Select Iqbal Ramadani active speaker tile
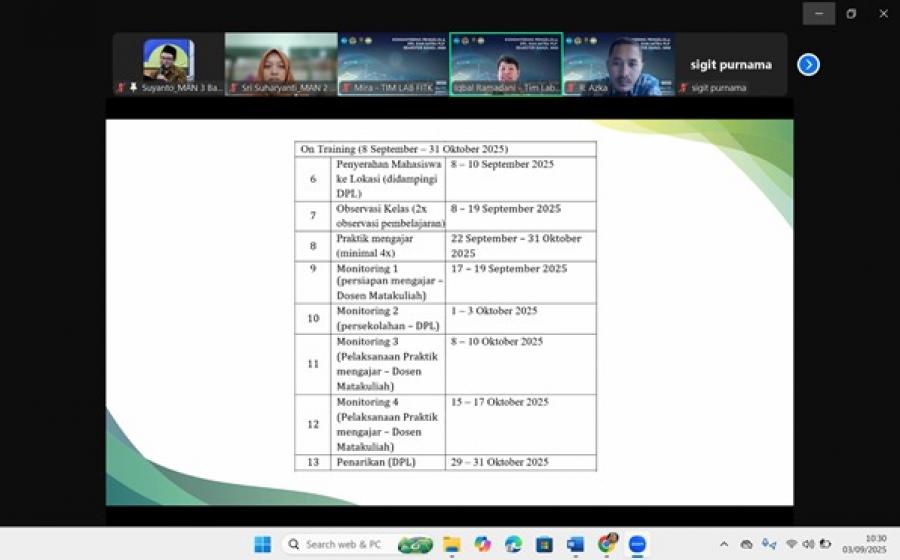 [x=505, y=65]
